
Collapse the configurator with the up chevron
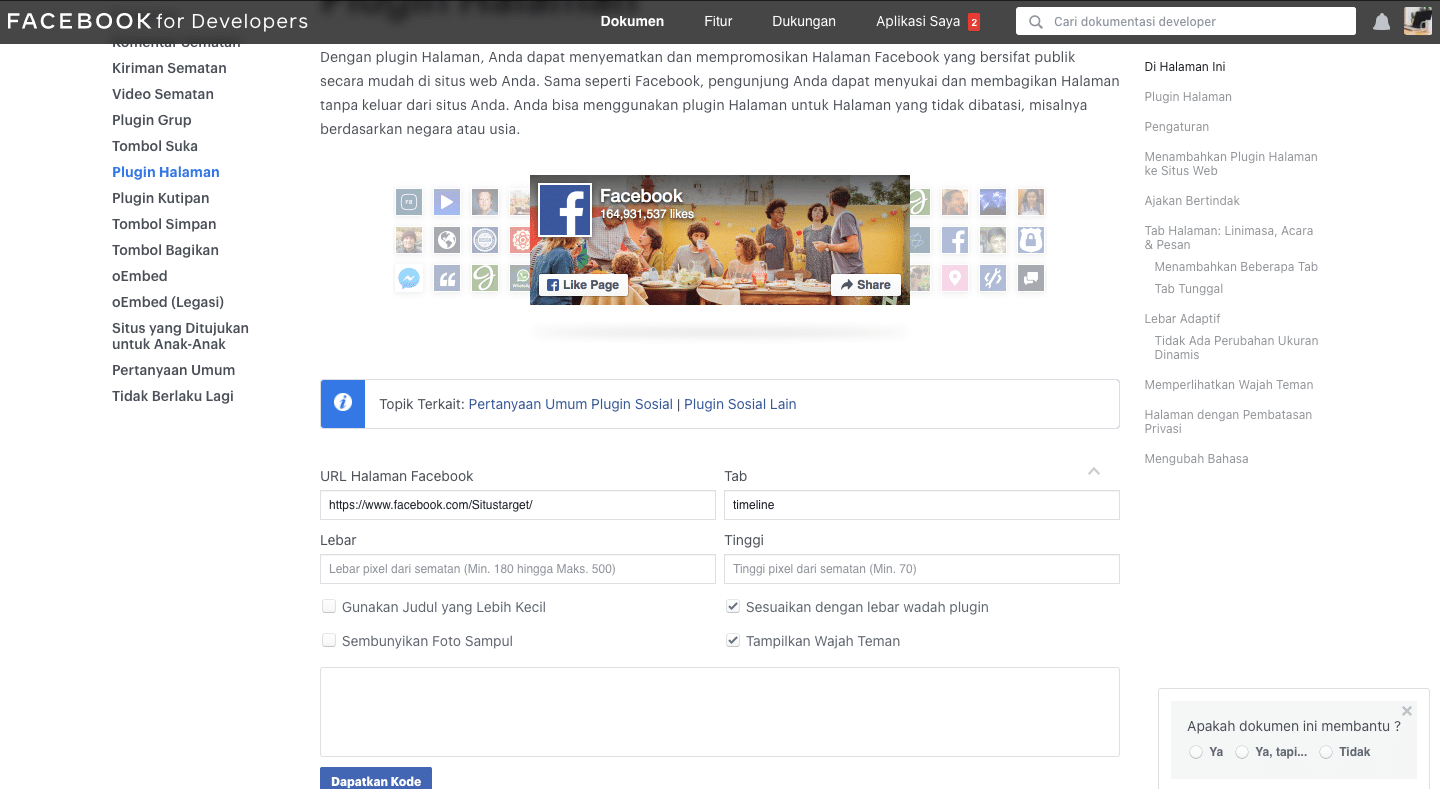pyautogui.click(x=1094, y=471)
